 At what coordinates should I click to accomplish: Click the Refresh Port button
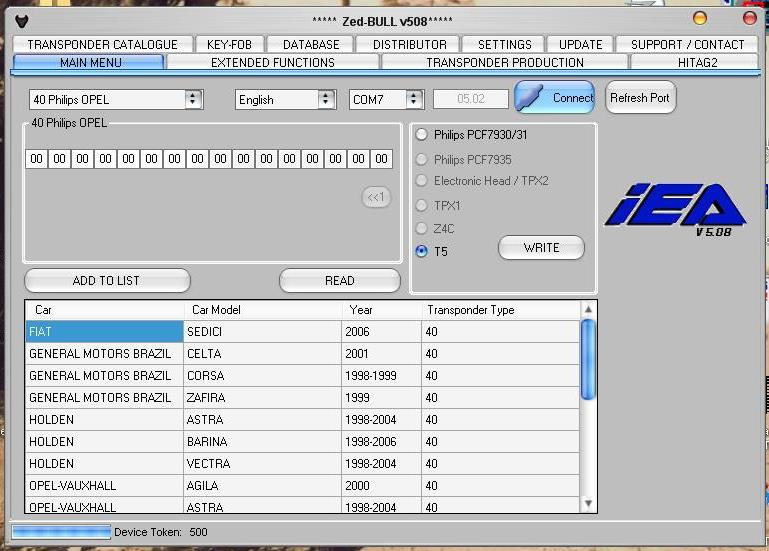tap(641, 97)
